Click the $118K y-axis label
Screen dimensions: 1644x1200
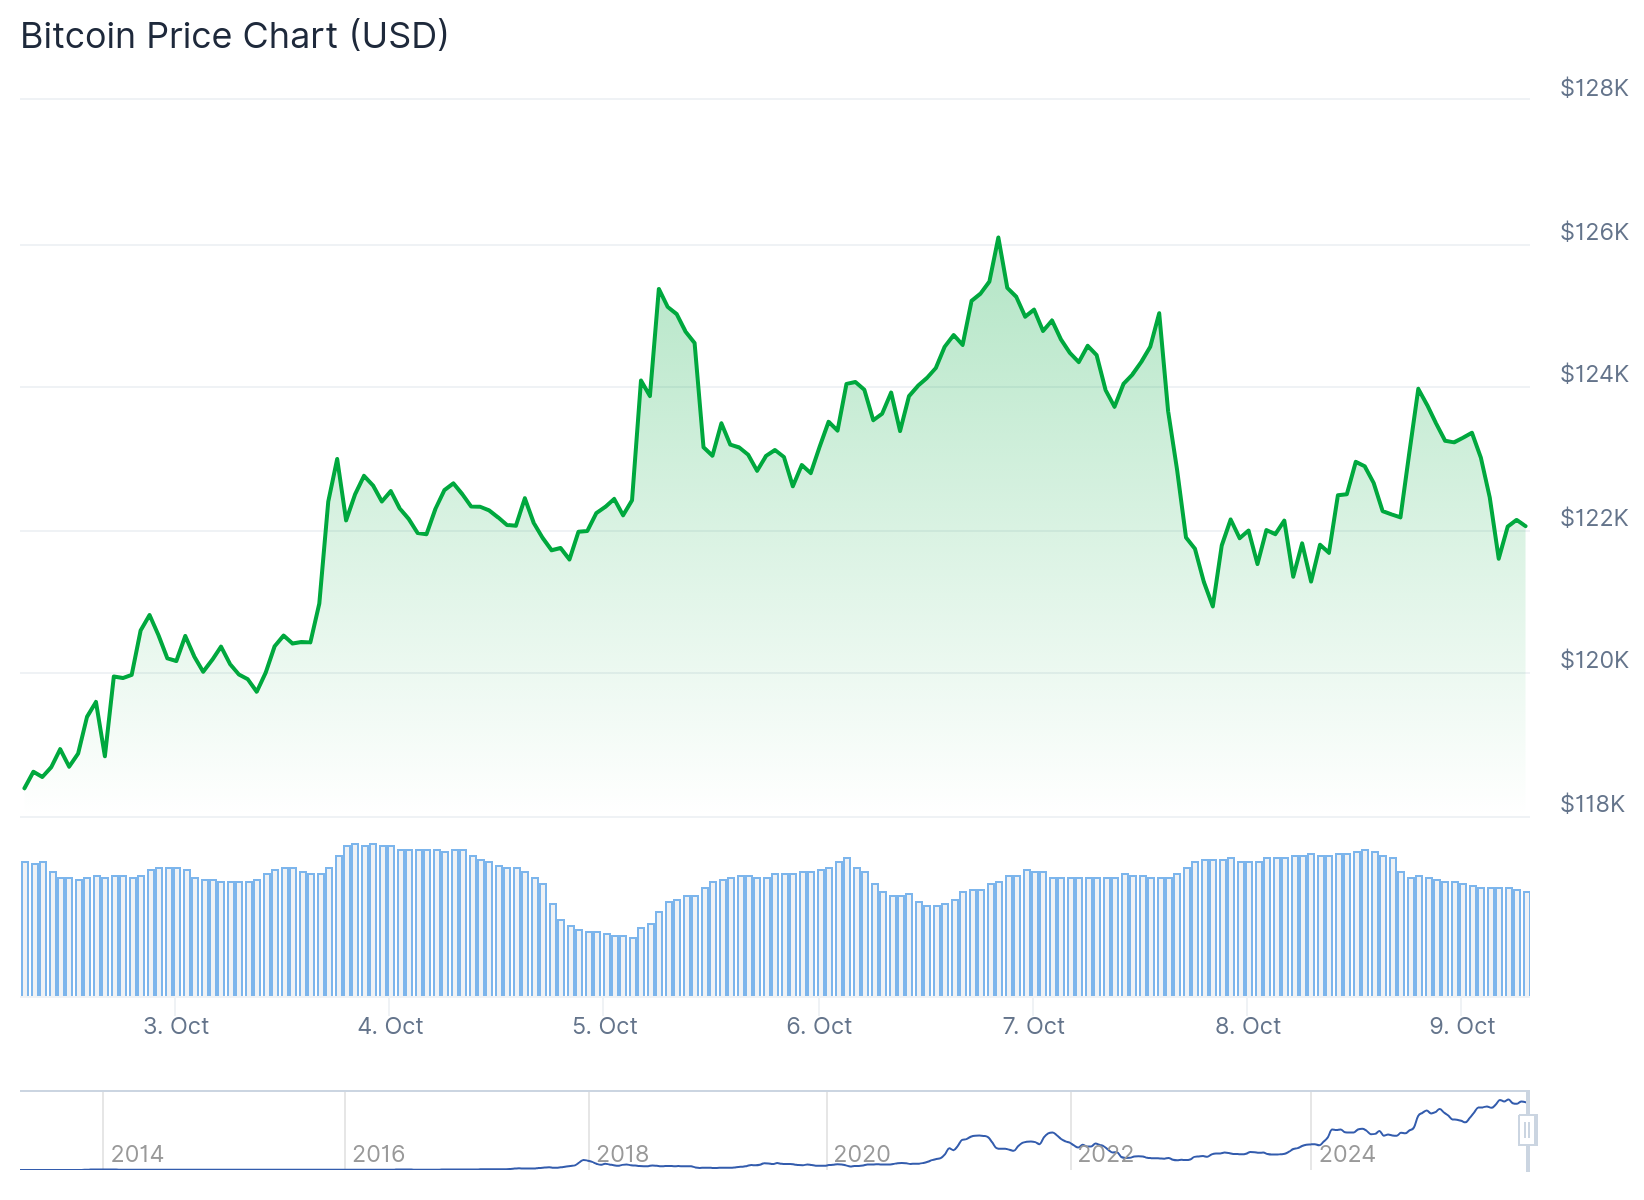tap(1592, 804)
